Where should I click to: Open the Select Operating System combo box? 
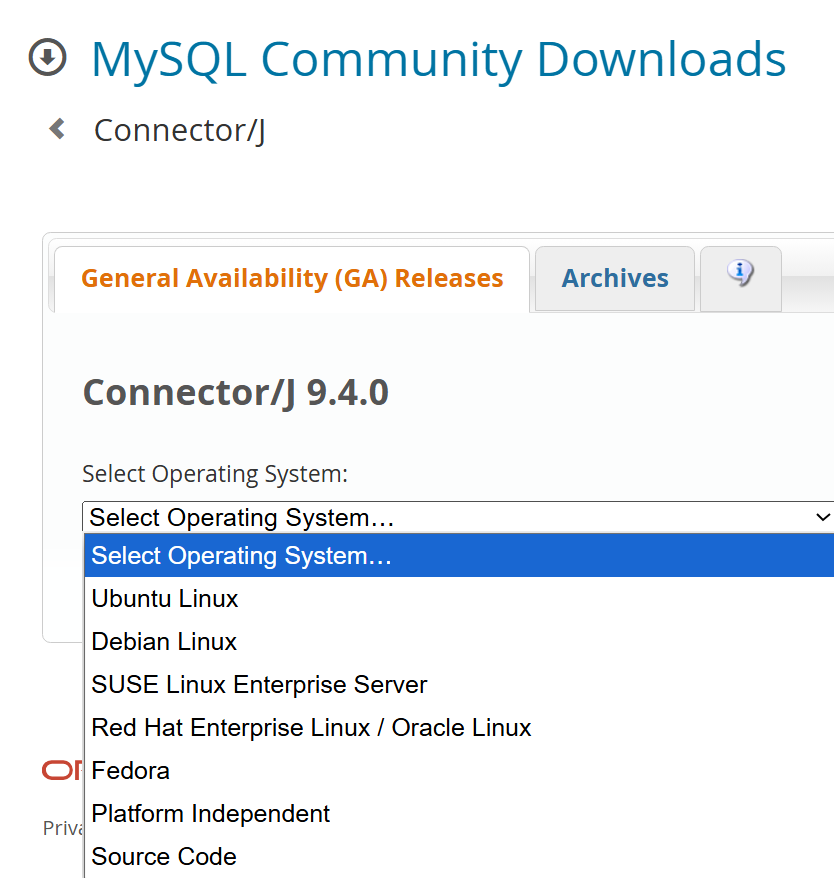point(400,517)
